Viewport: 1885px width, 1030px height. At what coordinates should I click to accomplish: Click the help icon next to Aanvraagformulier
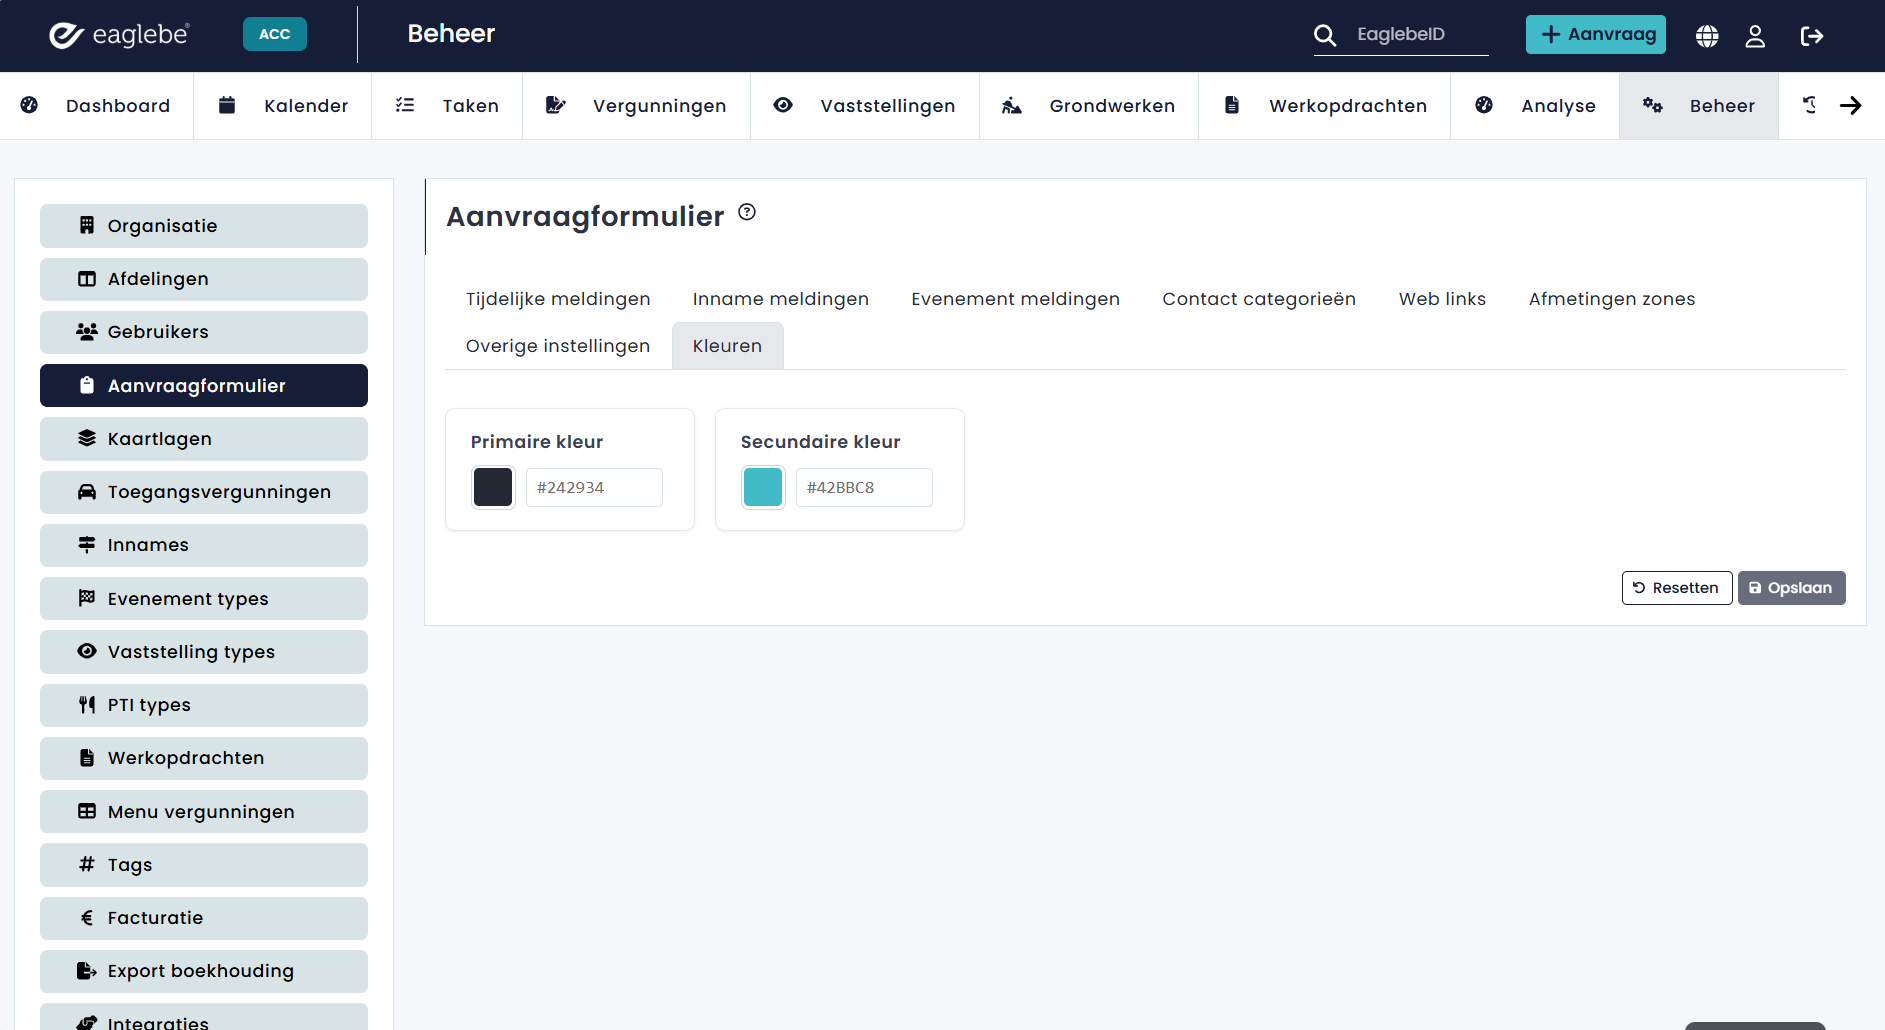747,212
